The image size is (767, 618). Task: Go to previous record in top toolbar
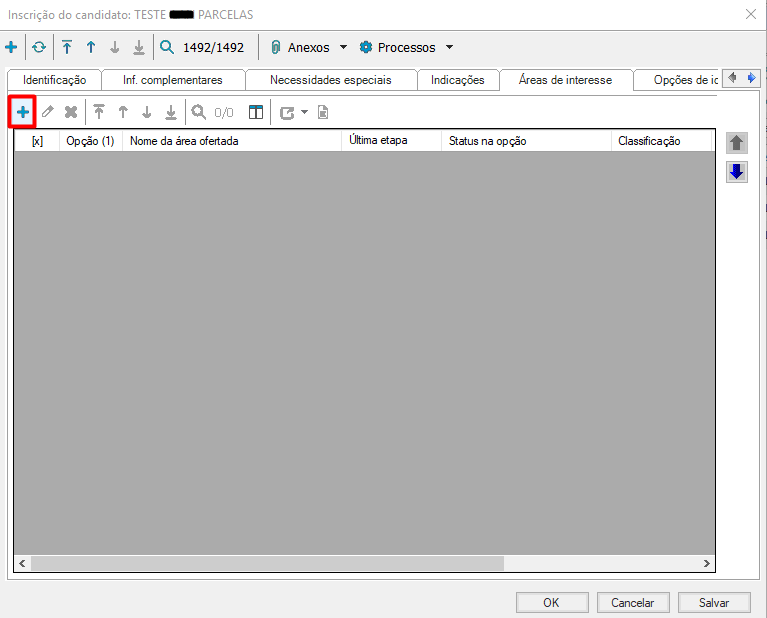[91, 47]
